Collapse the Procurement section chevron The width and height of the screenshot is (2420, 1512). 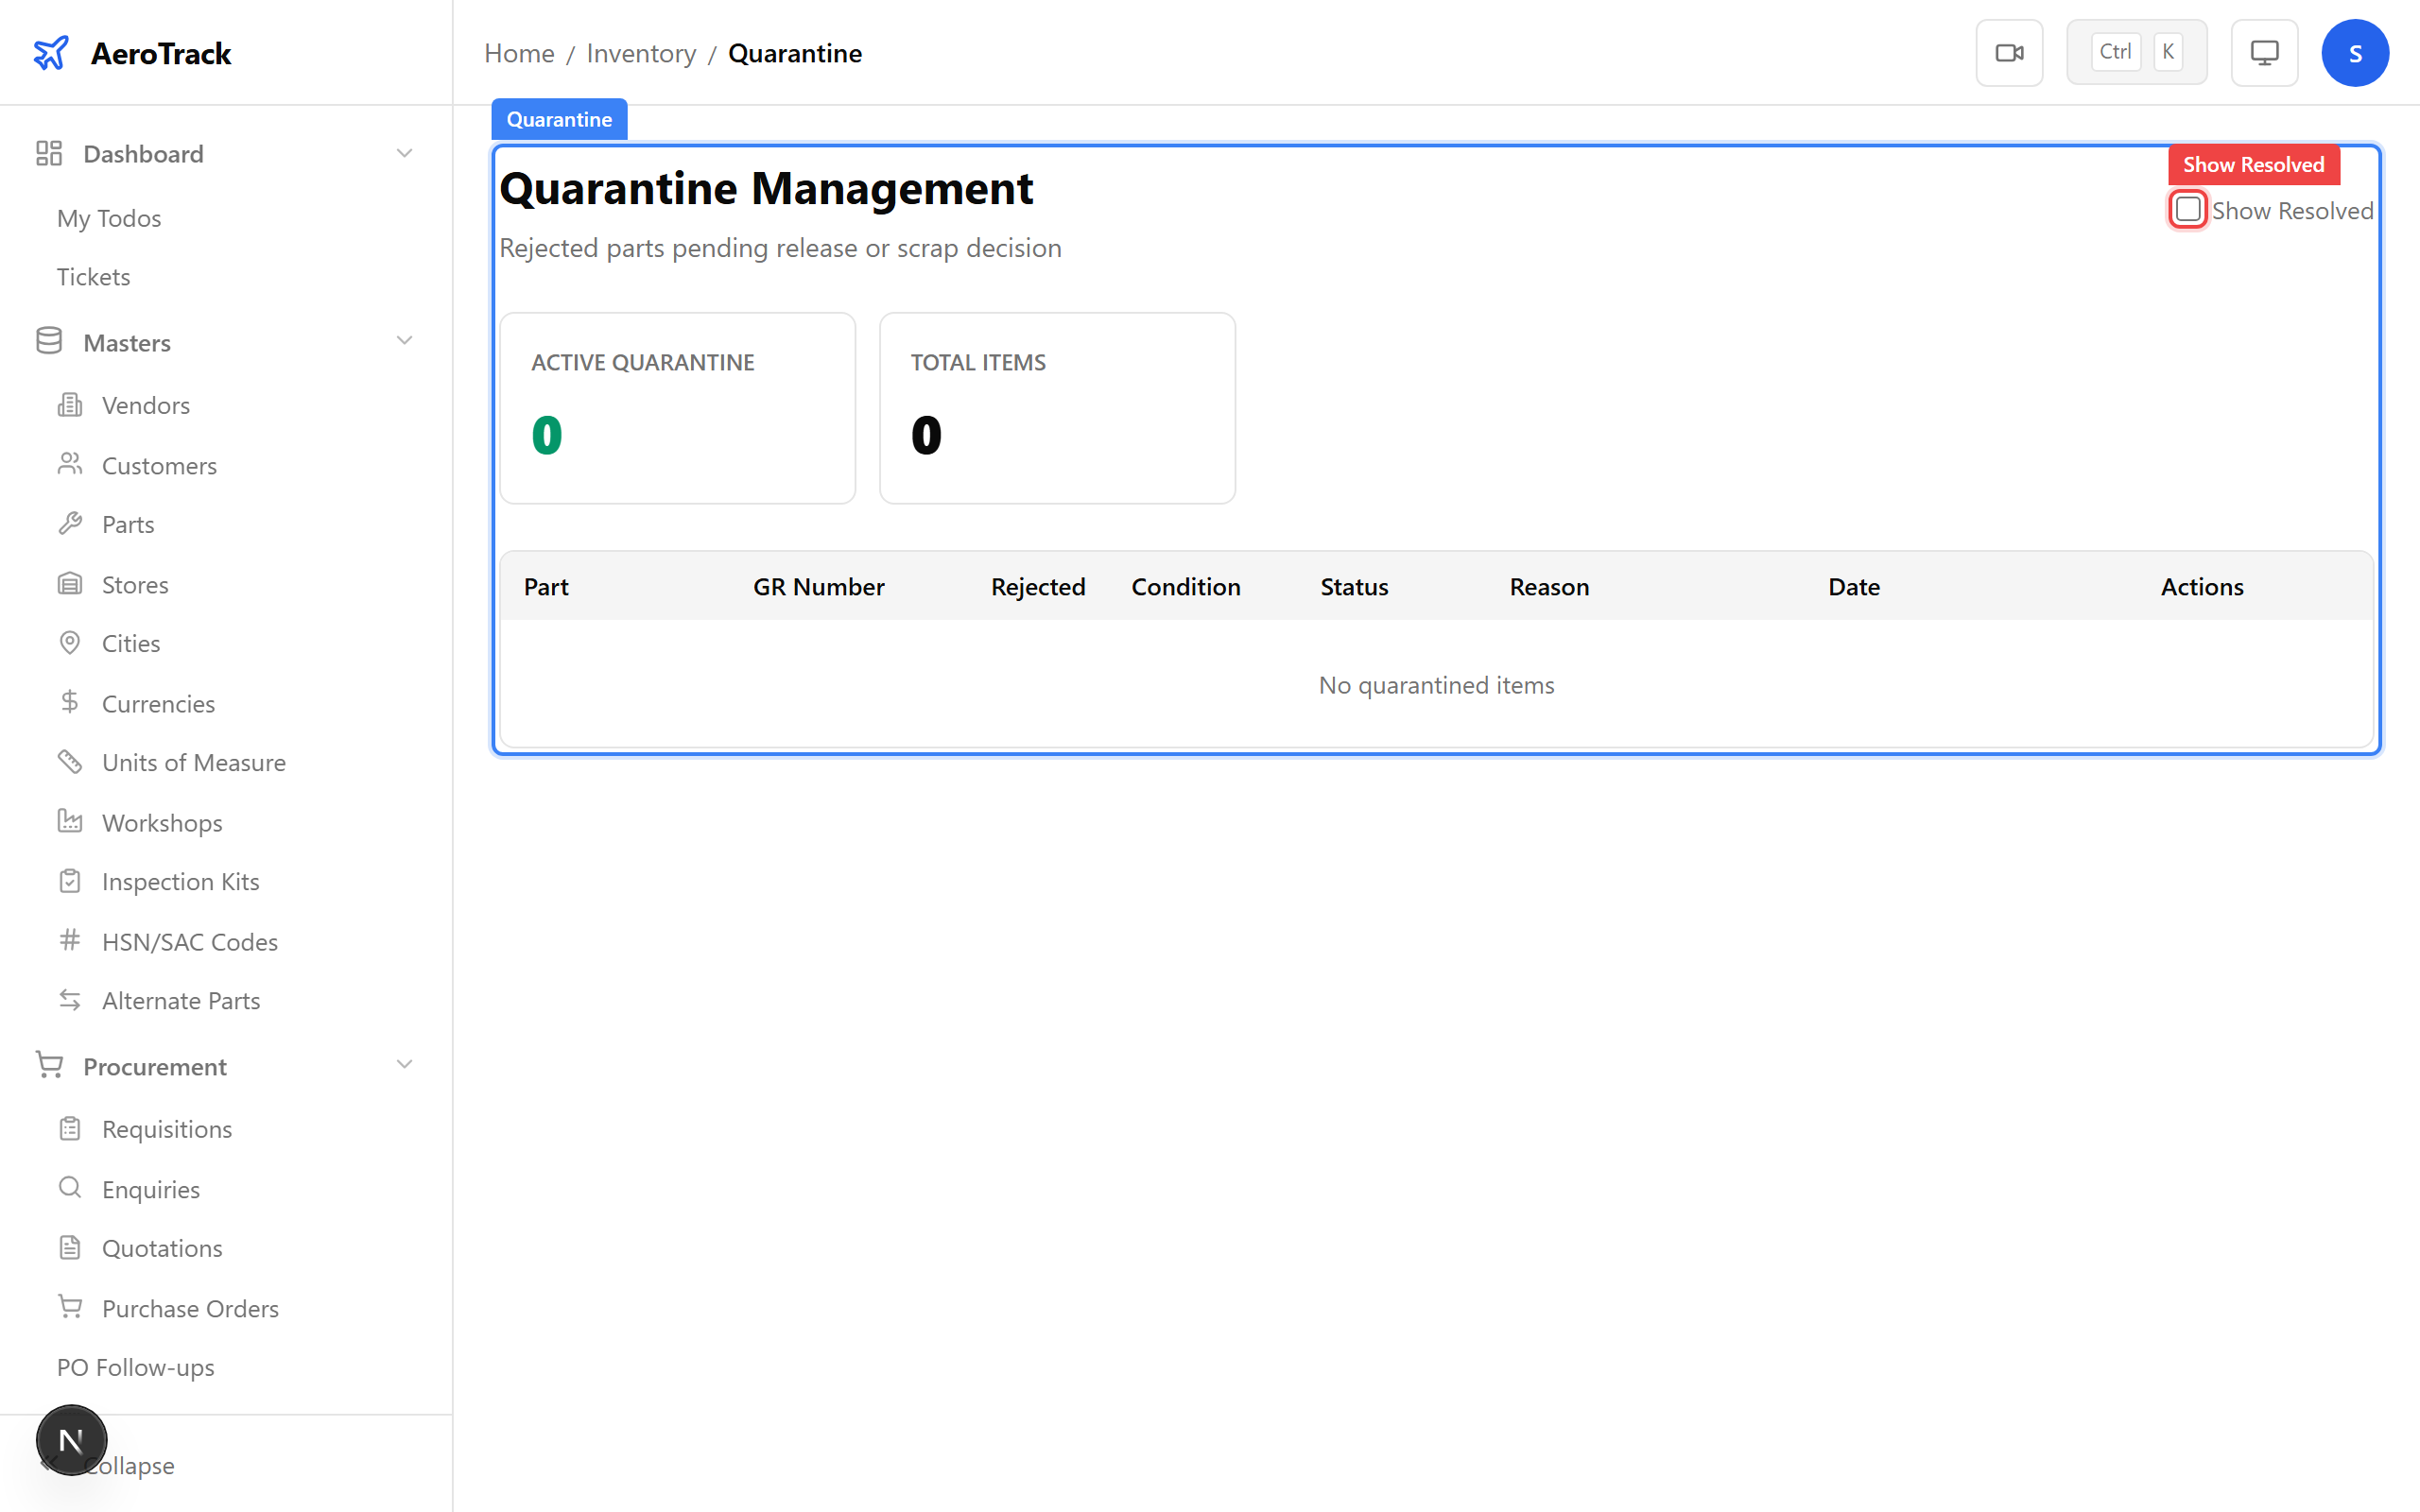tap(404, 1066)
